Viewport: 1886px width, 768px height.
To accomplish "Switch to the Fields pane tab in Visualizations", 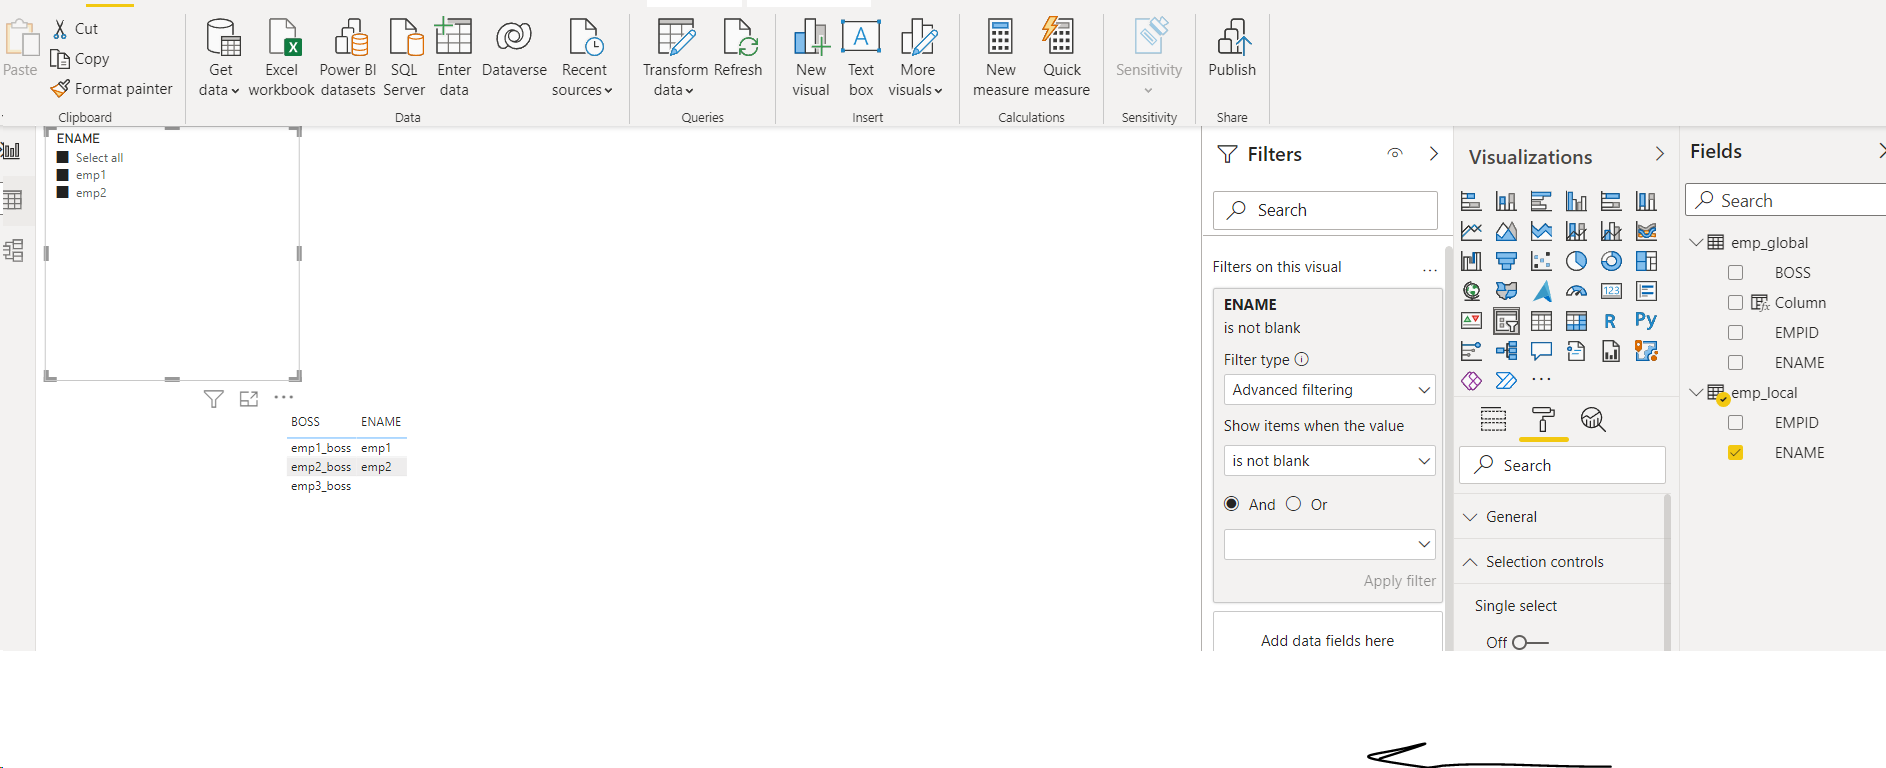I will pos(1493,419).
